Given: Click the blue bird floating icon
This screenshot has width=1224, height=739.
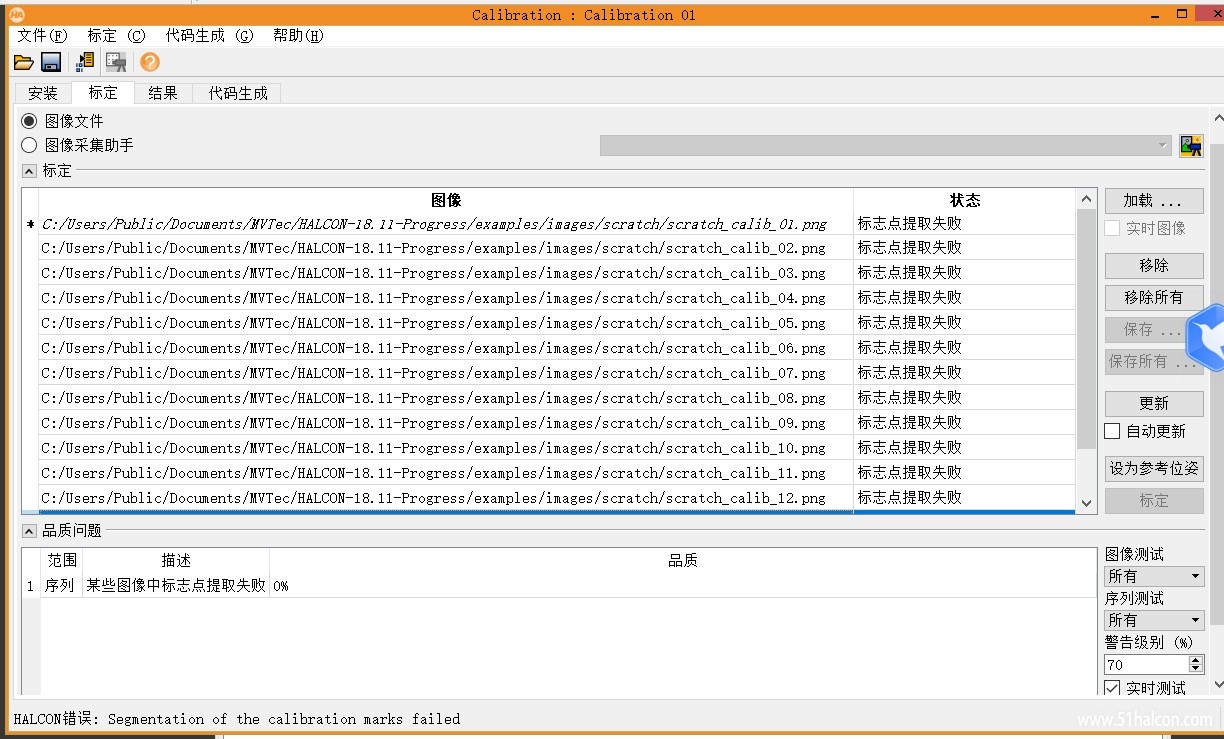Looking at the screenshot, I should tap(1206, 338).
